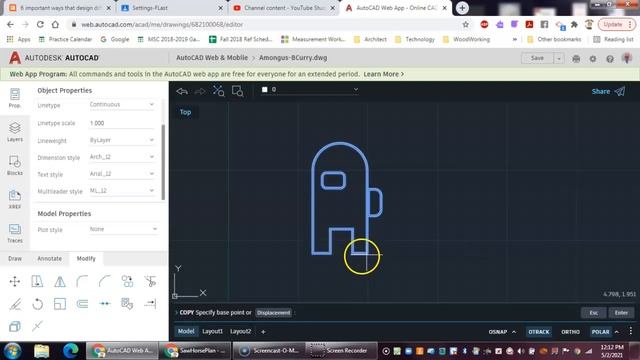Switch to the Draw tab

point(15,258)
